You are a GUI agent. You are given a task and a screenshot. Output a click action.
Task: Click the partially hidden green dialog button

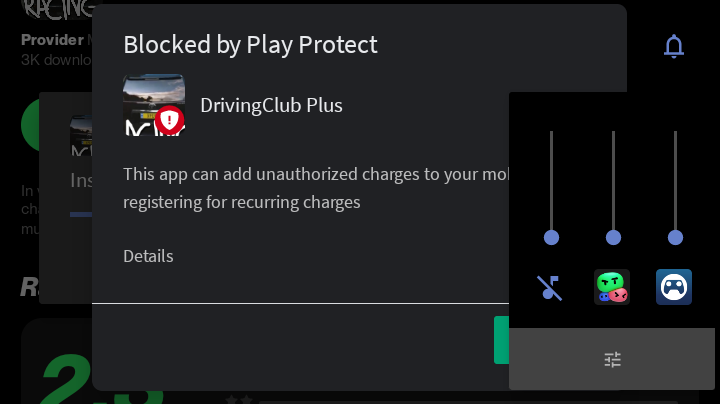(x=501, y=340)
